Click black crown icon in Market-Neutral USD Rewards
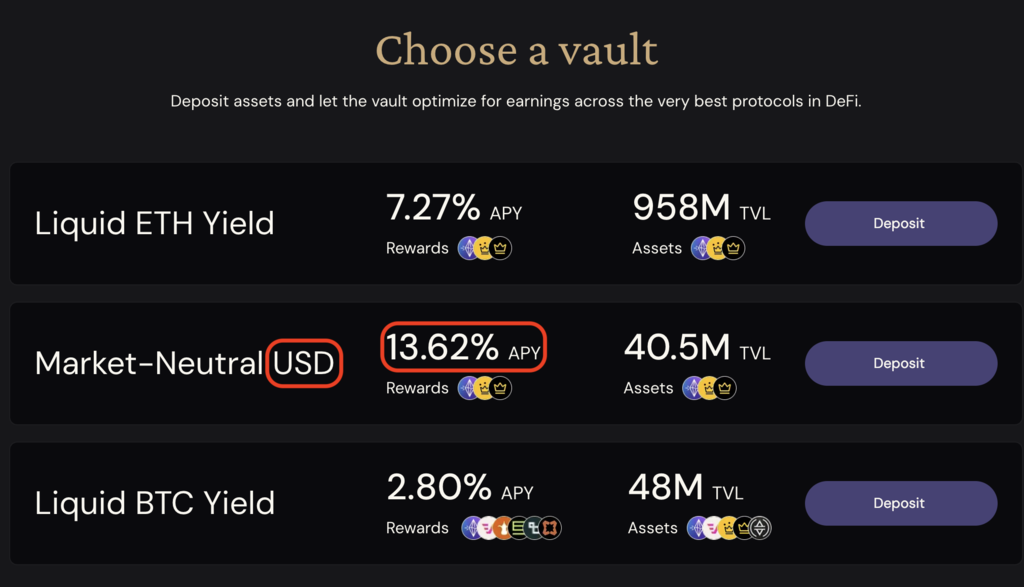This screenshot has width=1024, height=587. [x=501, y=388]
